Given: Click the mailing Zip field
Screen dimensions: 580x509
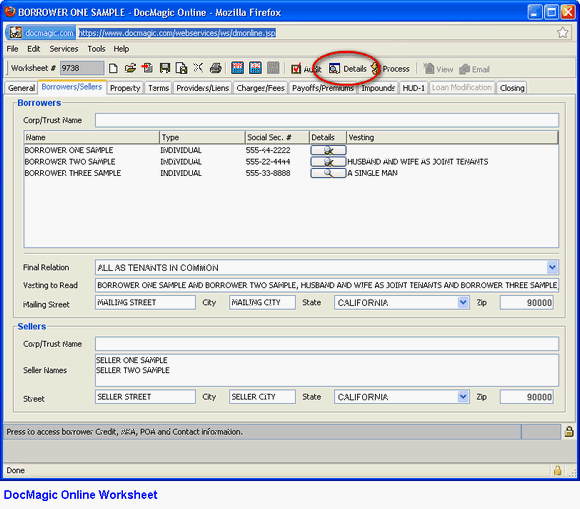Looking at the screenshot, I should point(526,303).
